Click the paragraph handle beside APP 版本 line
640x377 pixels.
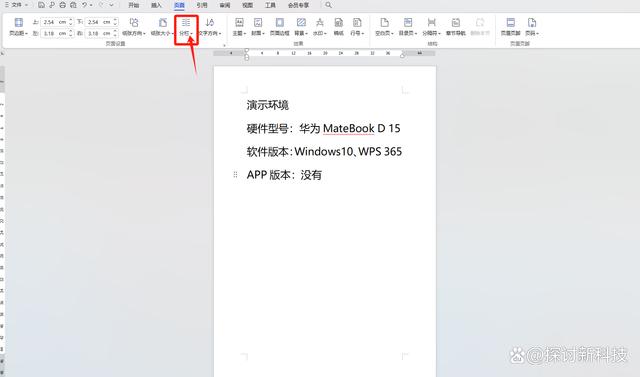235,175
